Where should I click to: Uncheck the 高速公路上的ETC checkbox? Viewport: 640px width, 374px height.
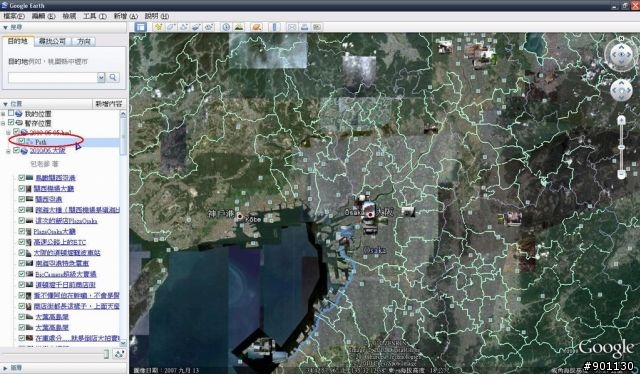21,242
